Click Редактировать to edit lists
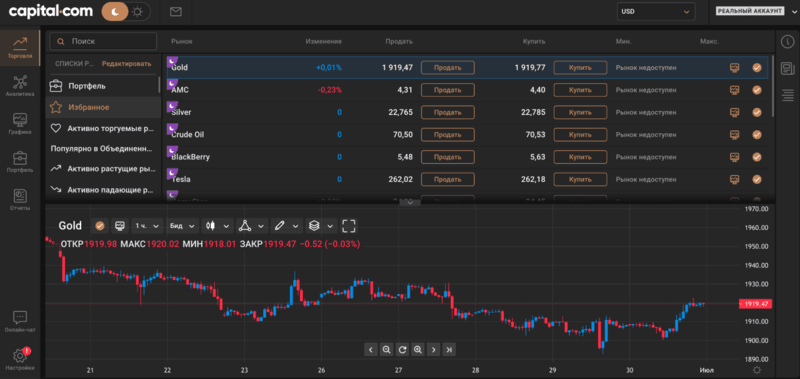This screenshot has height=379, width=800. [127, 64]
